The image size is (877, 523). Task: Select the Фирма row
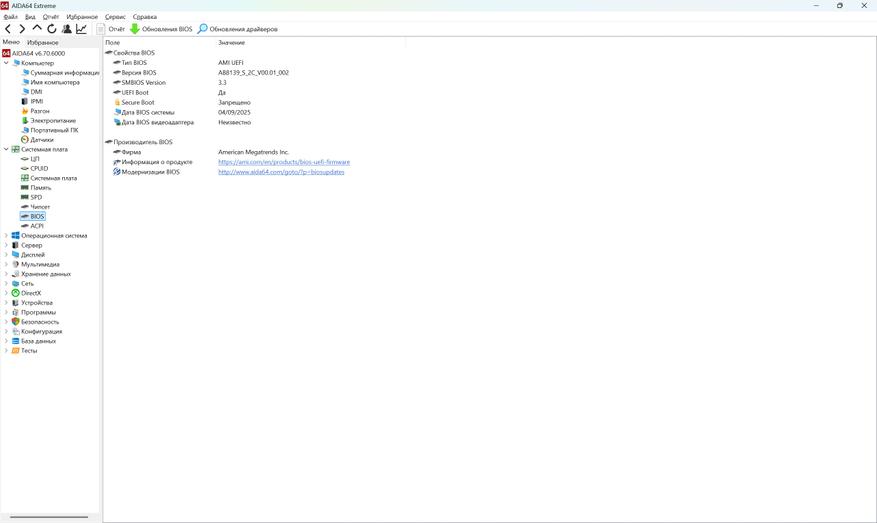click(x=201, y=152)
